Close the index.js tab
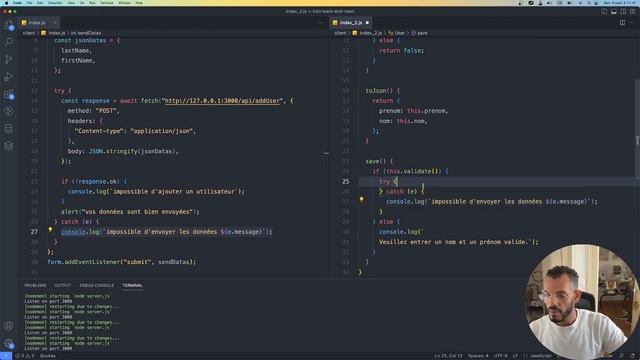The height and width of the screenshot is (360, 640). (55, 22)
